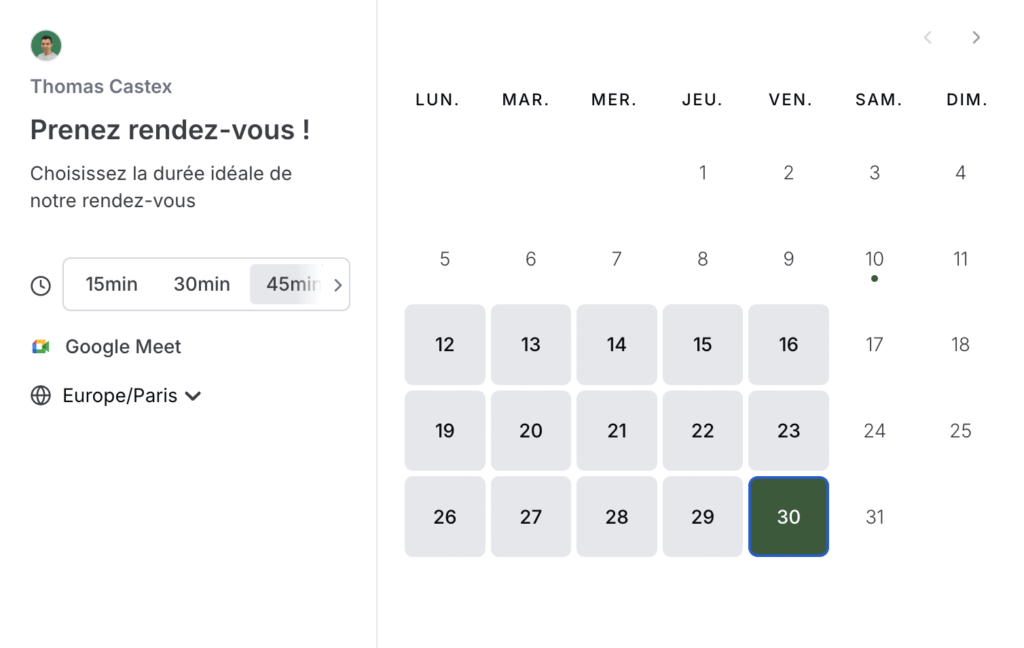Select the 15min duration option
This screenshot has width=1024, height=648.
(x=112, y=284)
